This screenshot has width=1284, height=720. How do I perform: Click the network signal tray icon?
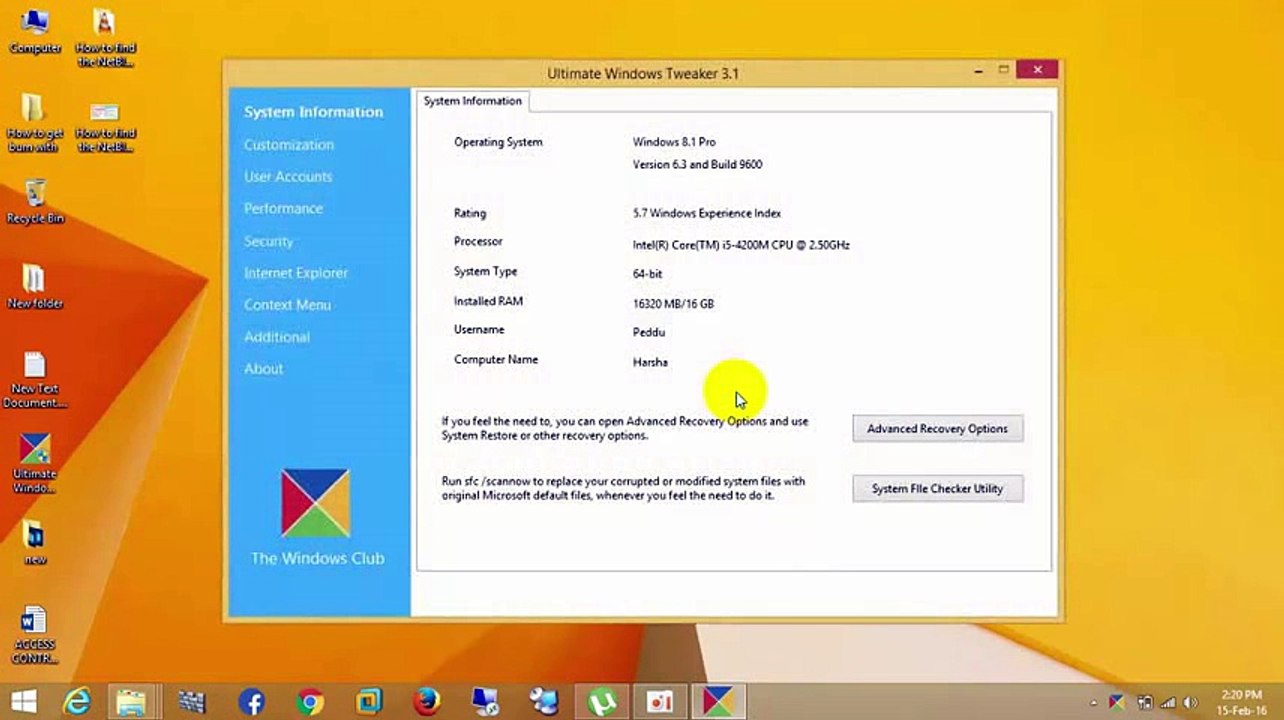pyautogui.click(x=1168, y=703)
